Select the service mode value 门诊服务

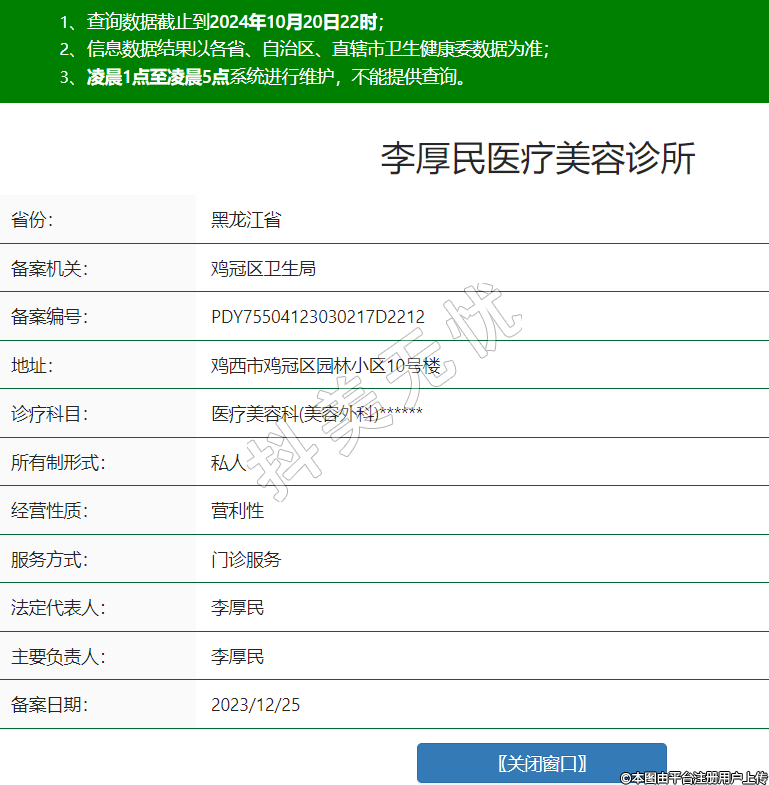pyautogui.click(x=246, y=559)
